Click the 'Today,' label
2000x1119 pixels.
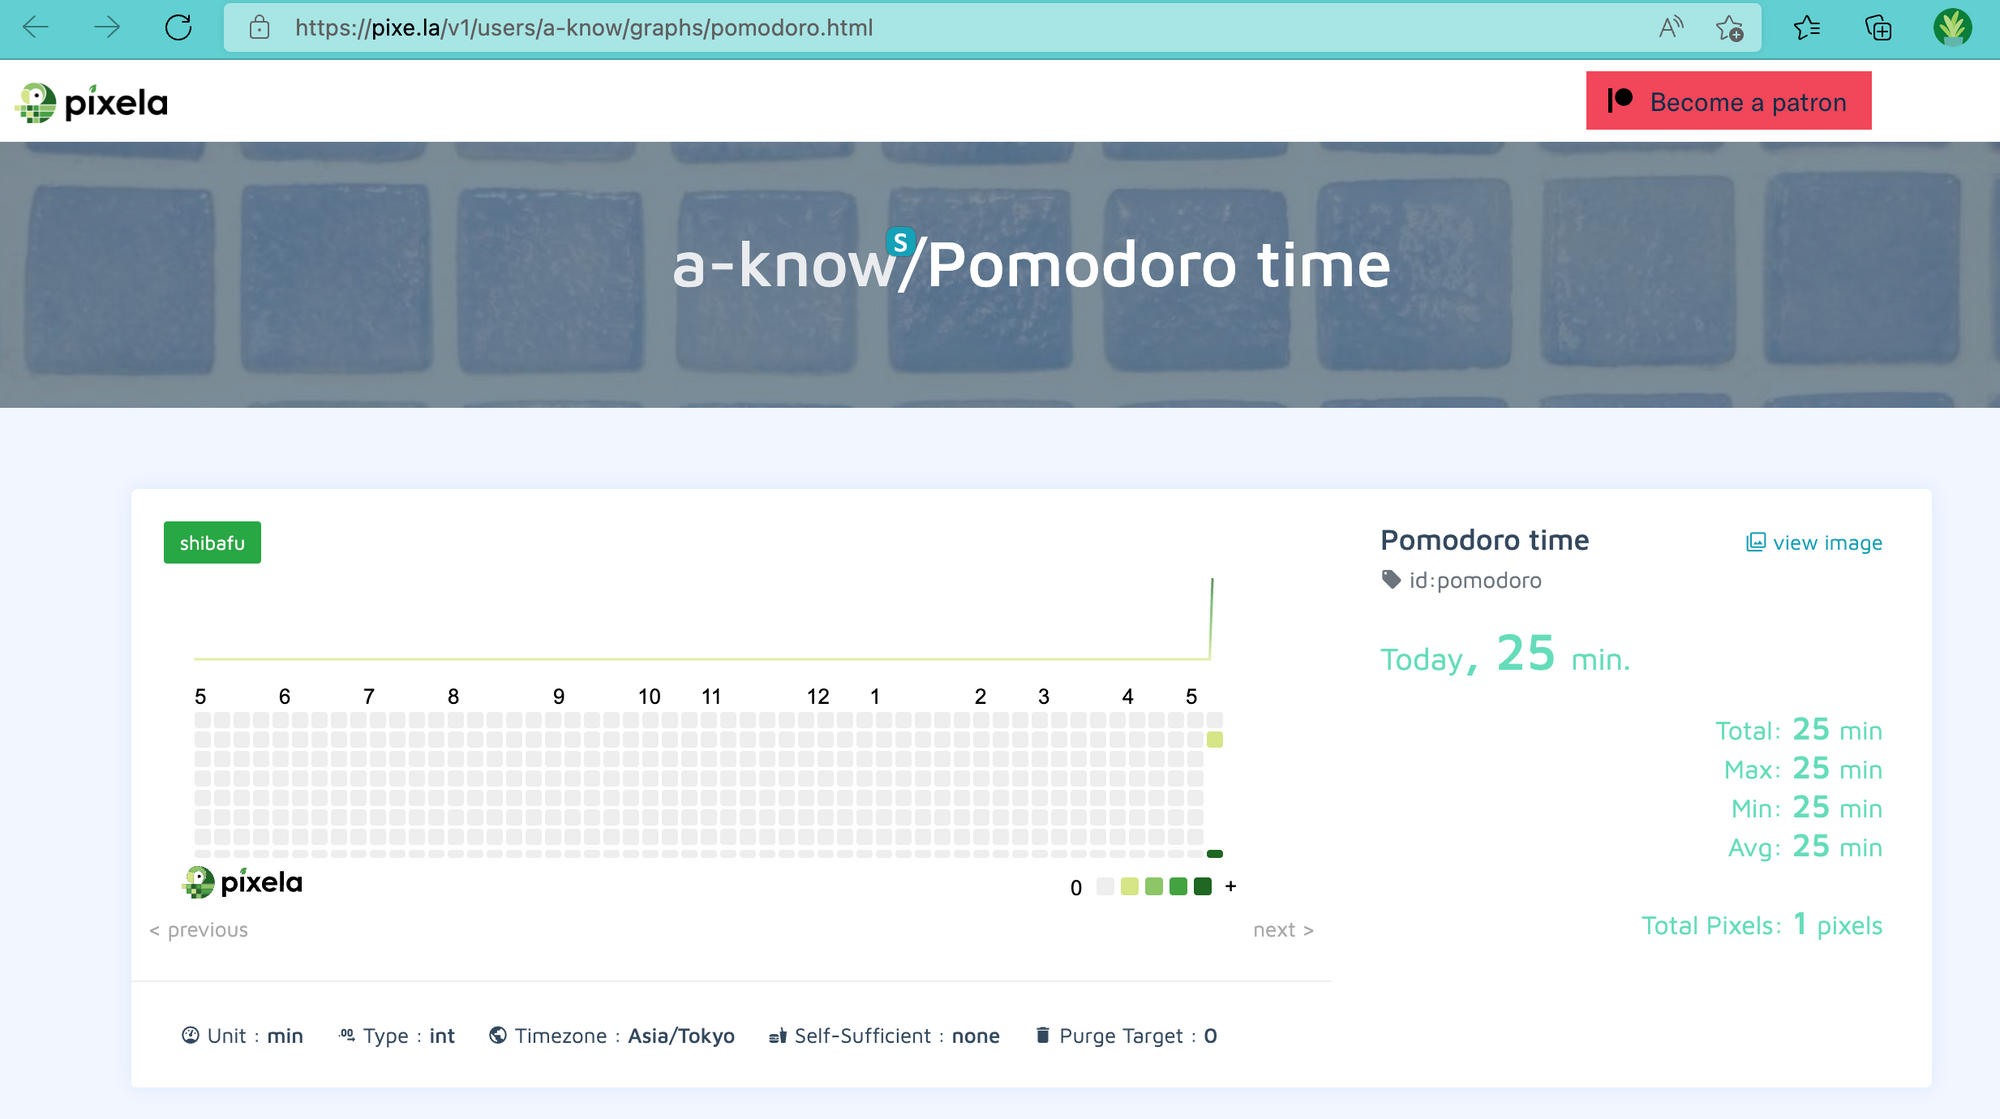1429,659
